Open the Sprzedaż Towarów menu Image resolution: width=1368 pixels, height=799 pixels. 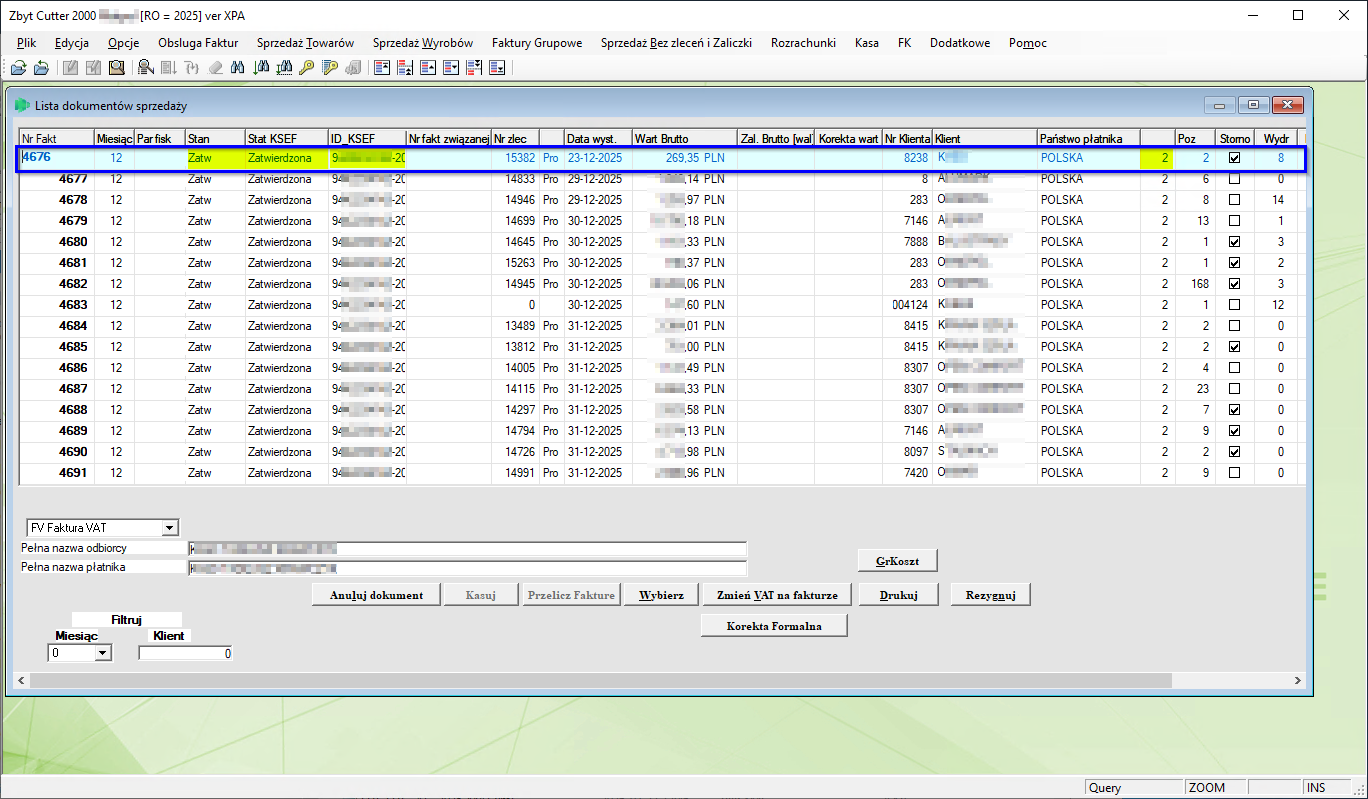coord(305,43)
